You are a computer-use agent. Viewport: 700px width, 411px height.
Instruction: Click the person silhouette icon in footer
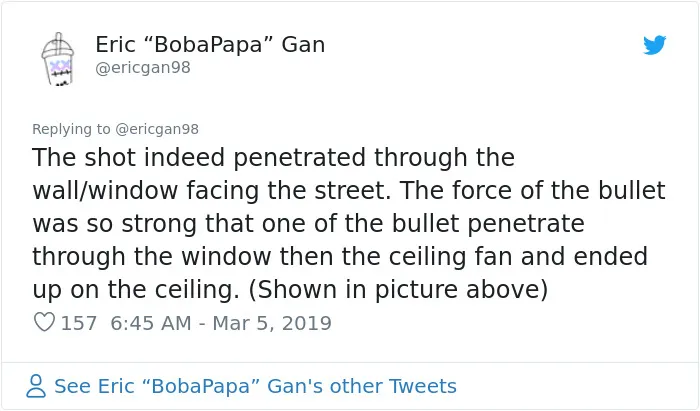(x=36, y=386)
